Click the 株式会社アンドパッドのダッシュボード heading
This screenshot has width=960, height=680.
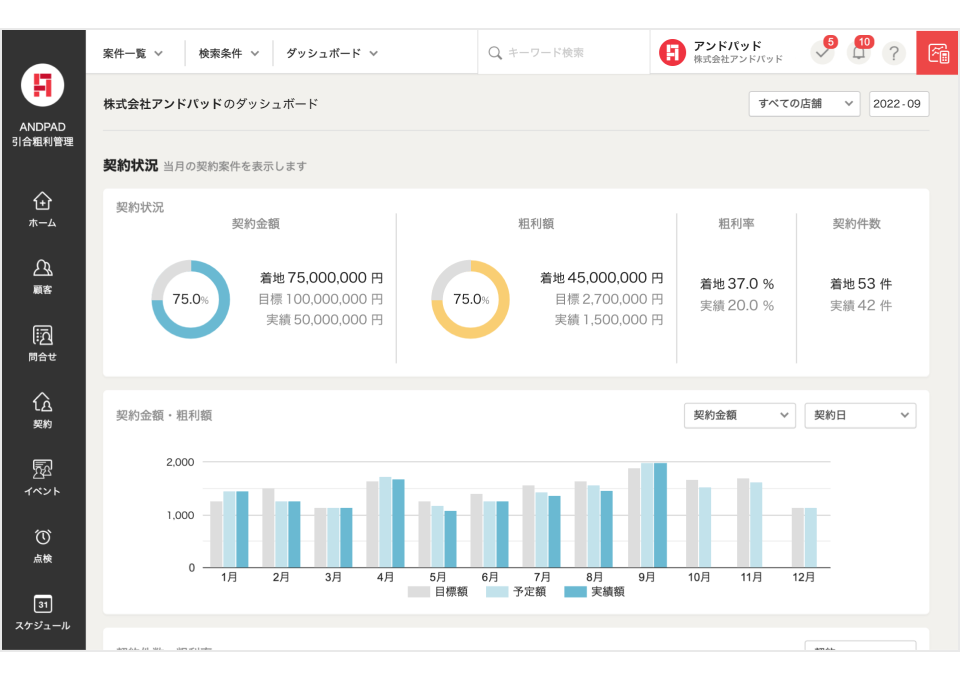tap(211, 104)
